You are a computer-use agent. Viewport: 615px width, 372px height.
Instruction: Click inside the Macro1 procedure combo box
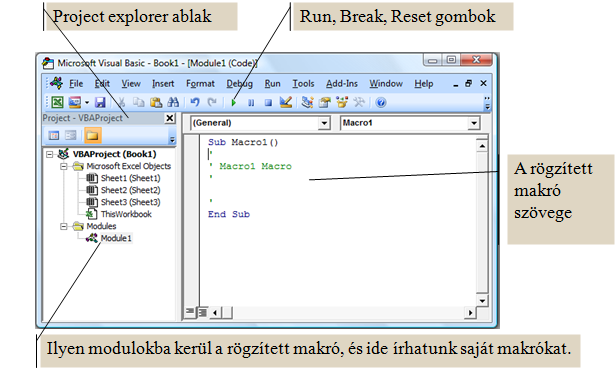410,123
